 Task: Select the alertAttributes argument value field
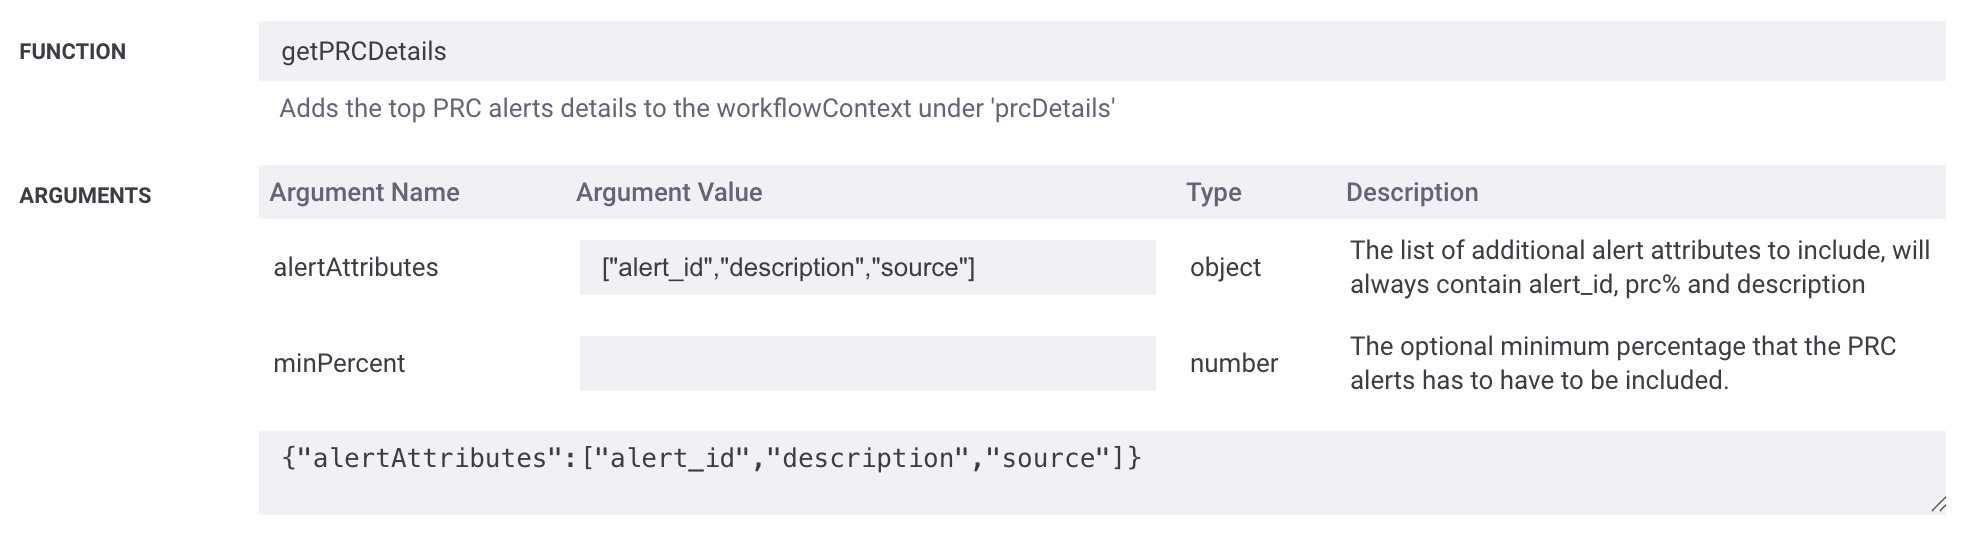click(x=867, y=267)
